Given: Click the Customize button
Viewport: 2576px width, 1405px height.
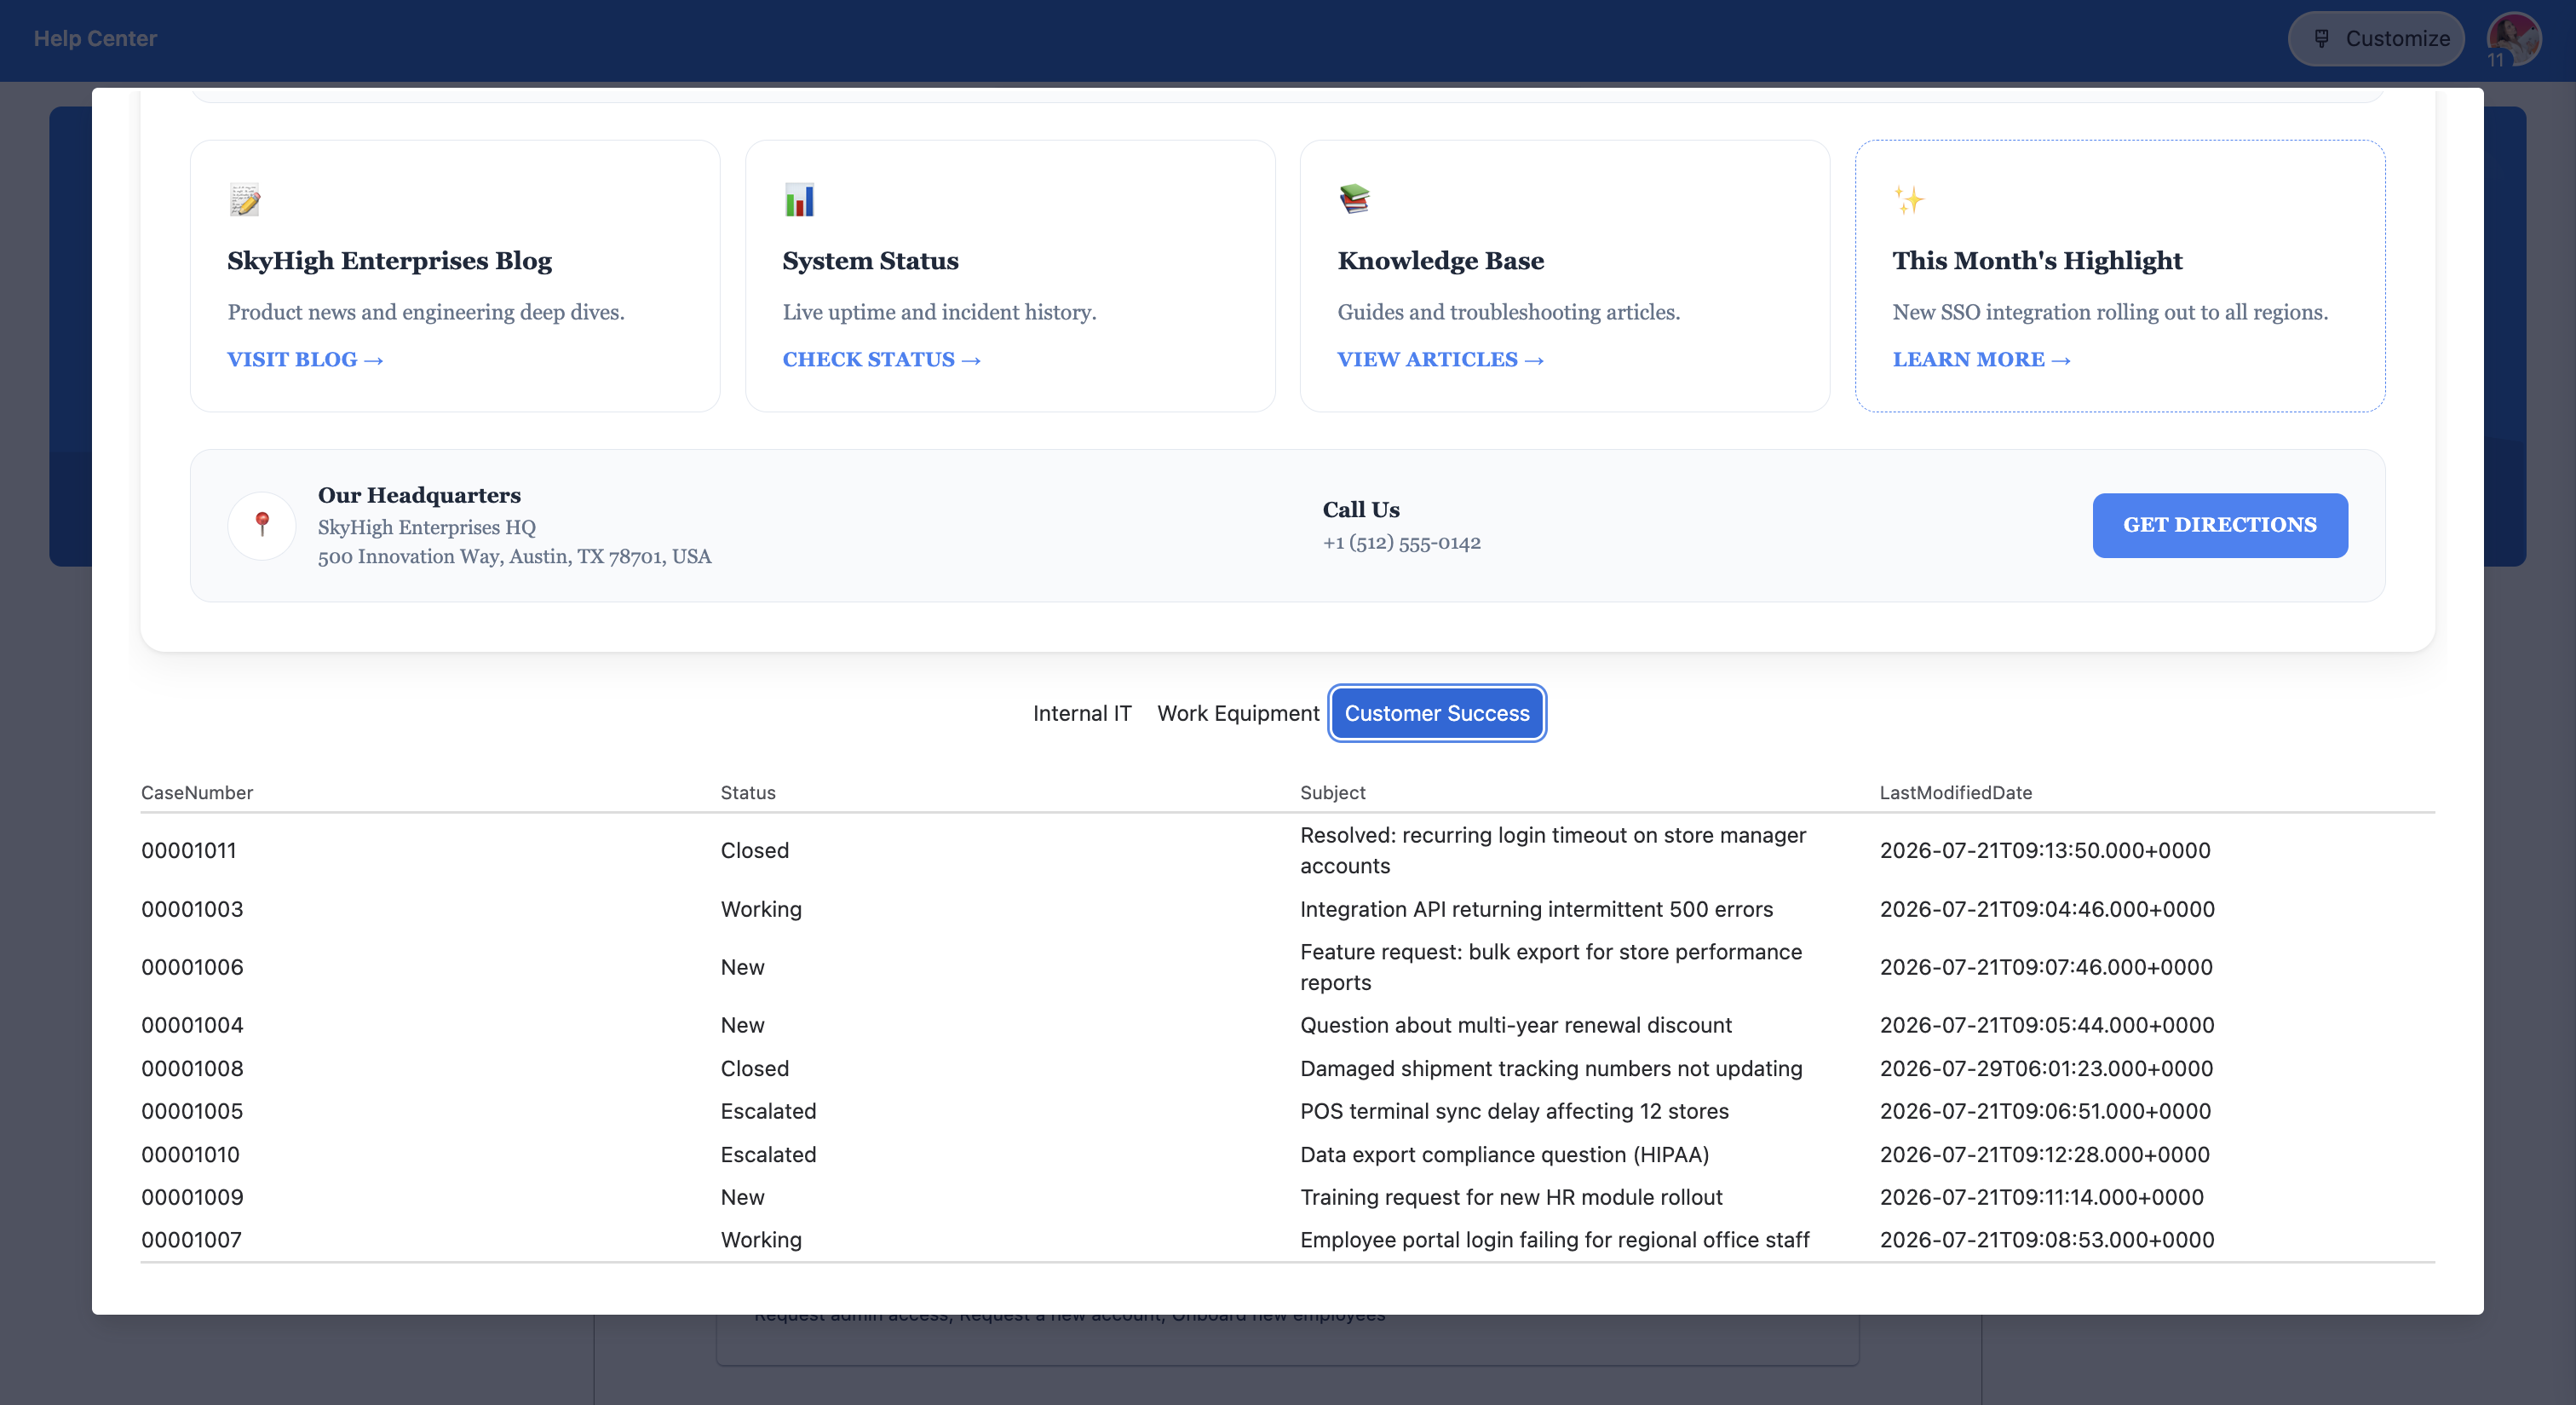Looking at the screenshot, I should coord(2376,39).
